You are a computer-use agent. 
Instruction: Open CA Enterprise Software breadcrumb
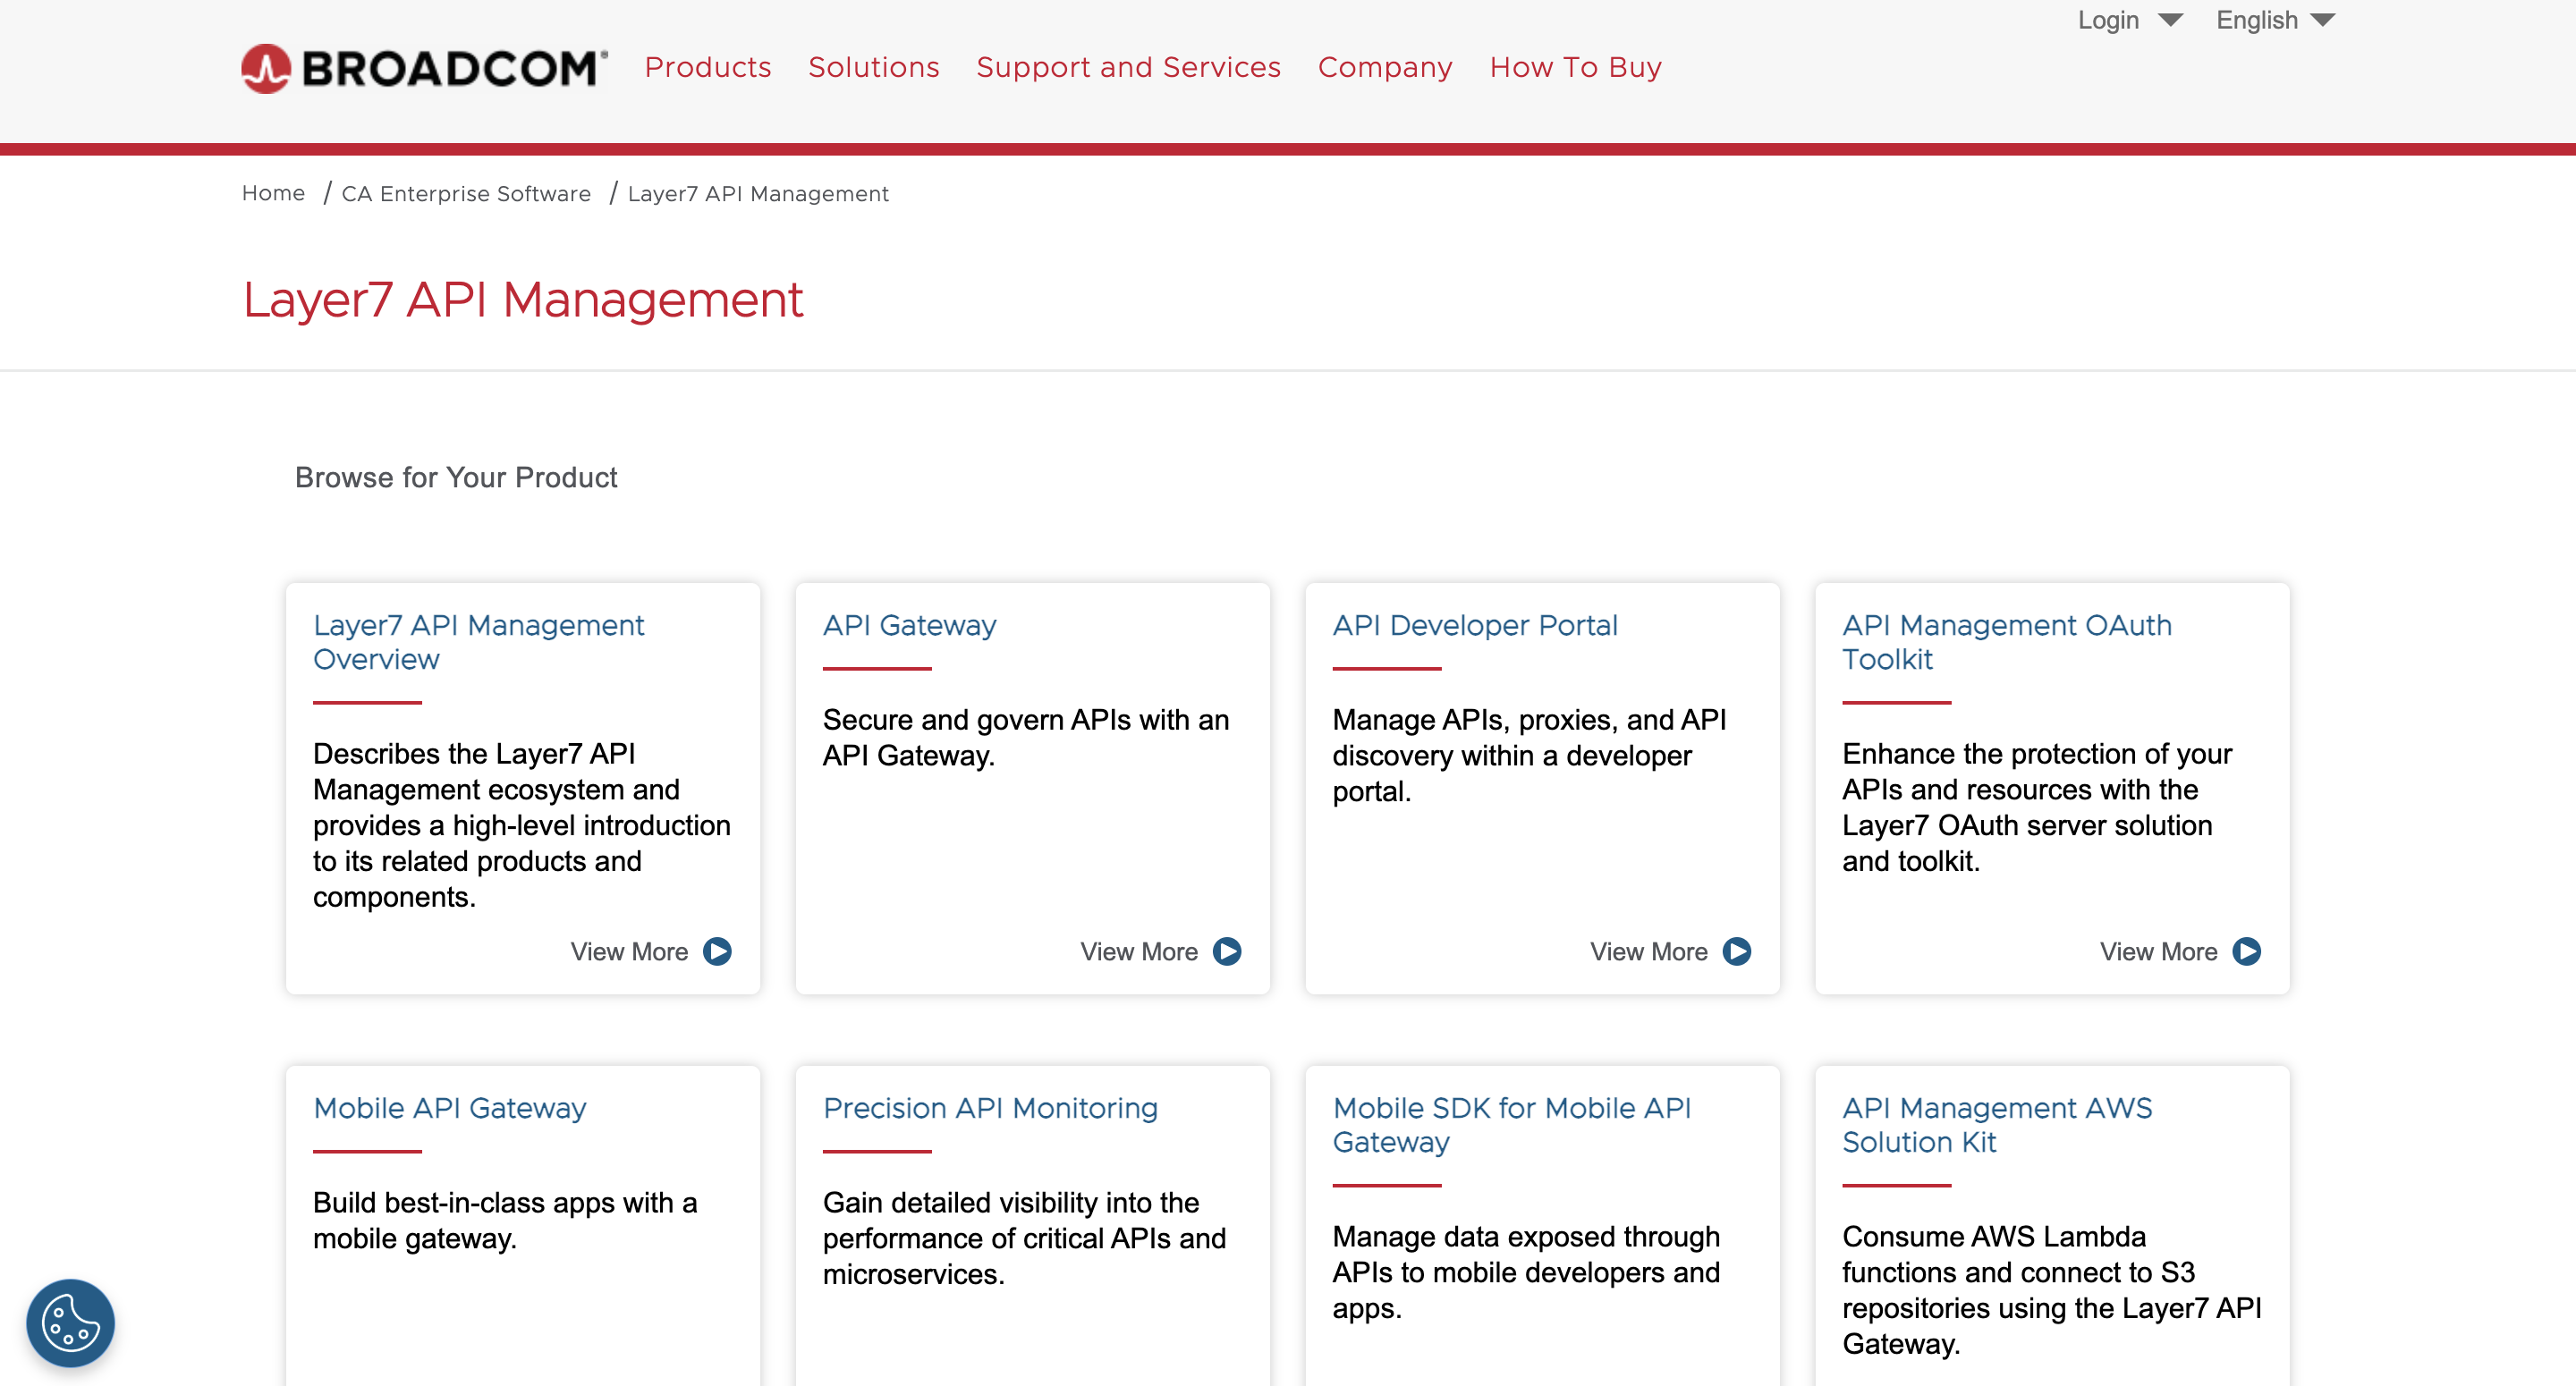[466, 194]
